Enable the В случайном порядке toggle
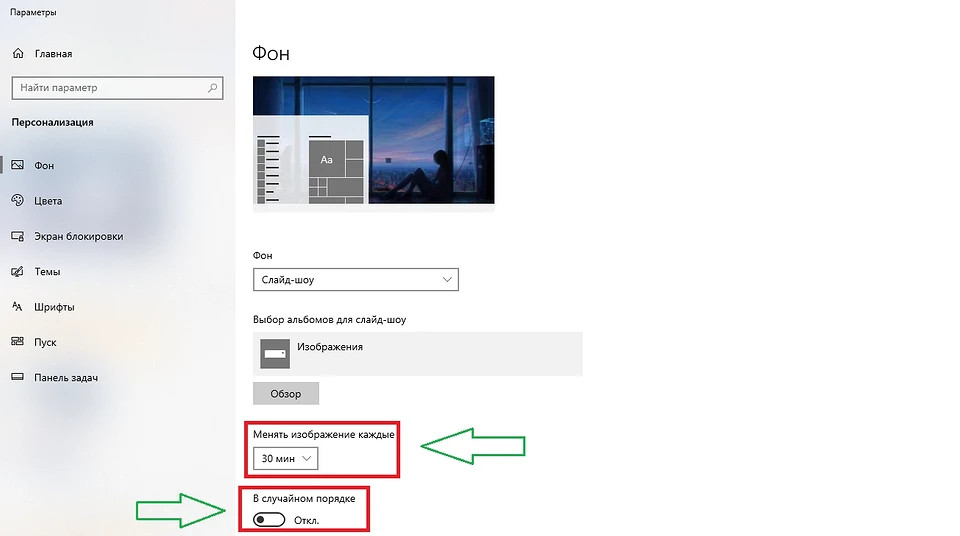The image size is (960, 536). (269, 520)
